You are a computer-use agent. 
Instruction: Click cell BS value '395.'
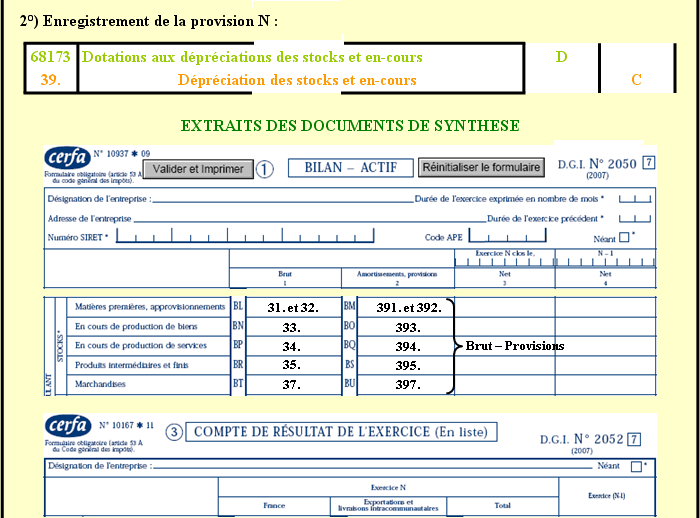[405, 365]
